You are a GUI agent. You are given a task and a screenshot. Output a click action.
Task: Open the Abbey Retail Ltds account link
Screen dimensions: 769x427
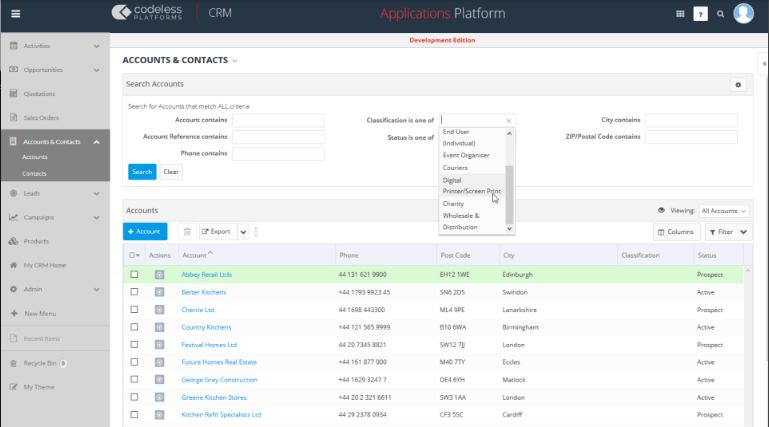click(206, 275)
